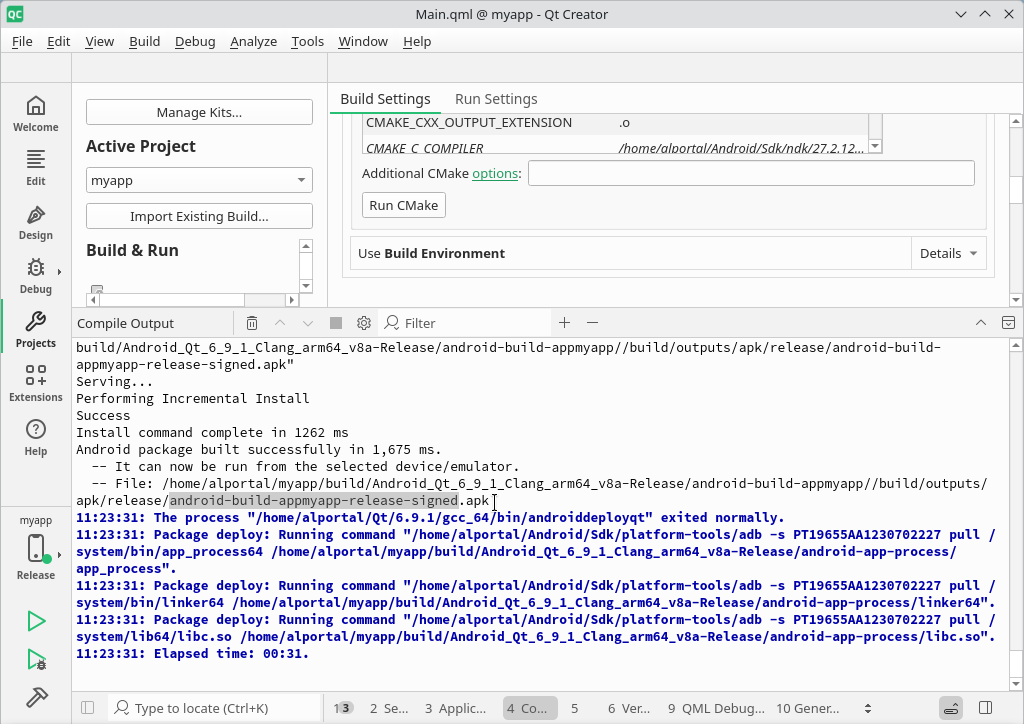Open the Window menu
Viewport: 1024px width, 724px height.
click(363, 41)
